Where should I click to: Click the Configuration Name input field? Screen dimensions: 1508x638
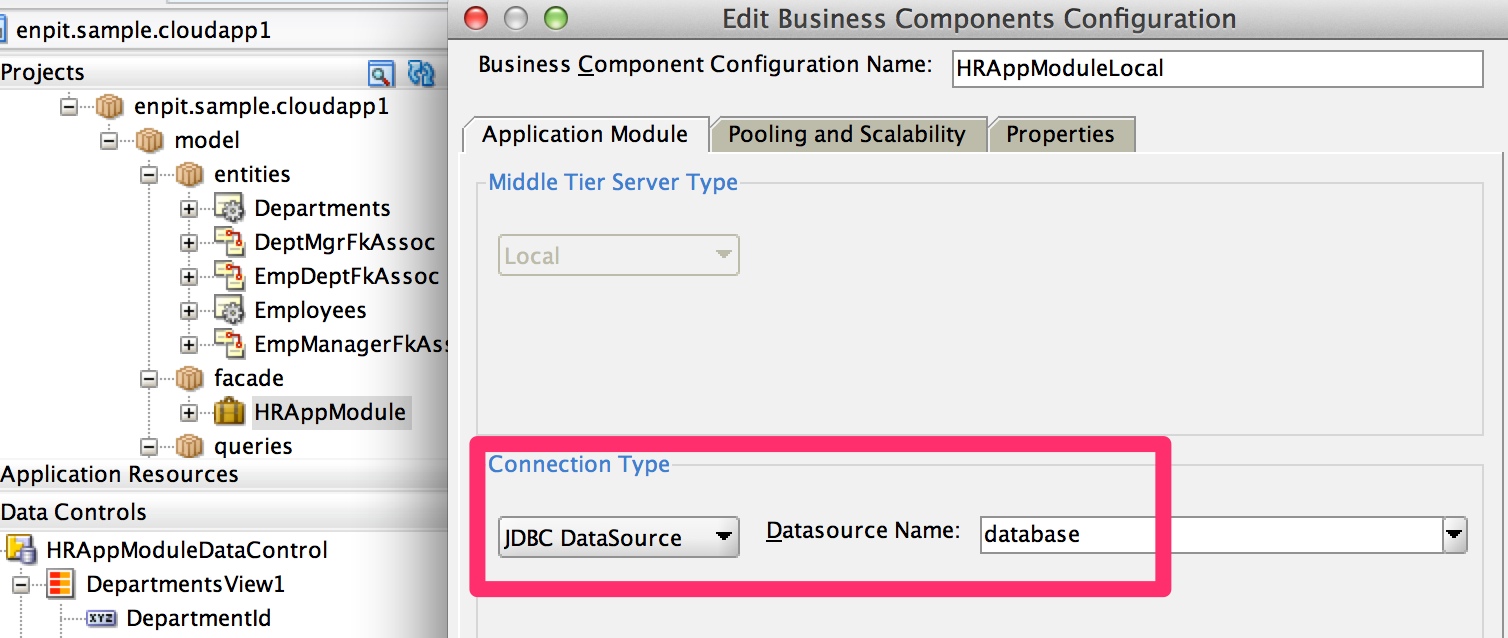tap(1216, 69)
